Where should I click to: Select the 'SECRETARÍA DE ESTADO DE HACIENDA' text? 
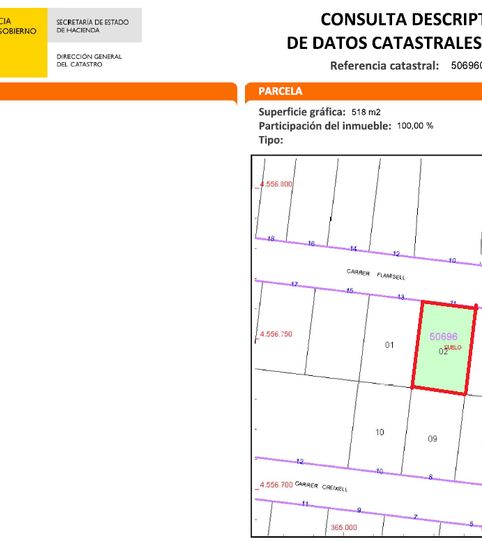92,26
